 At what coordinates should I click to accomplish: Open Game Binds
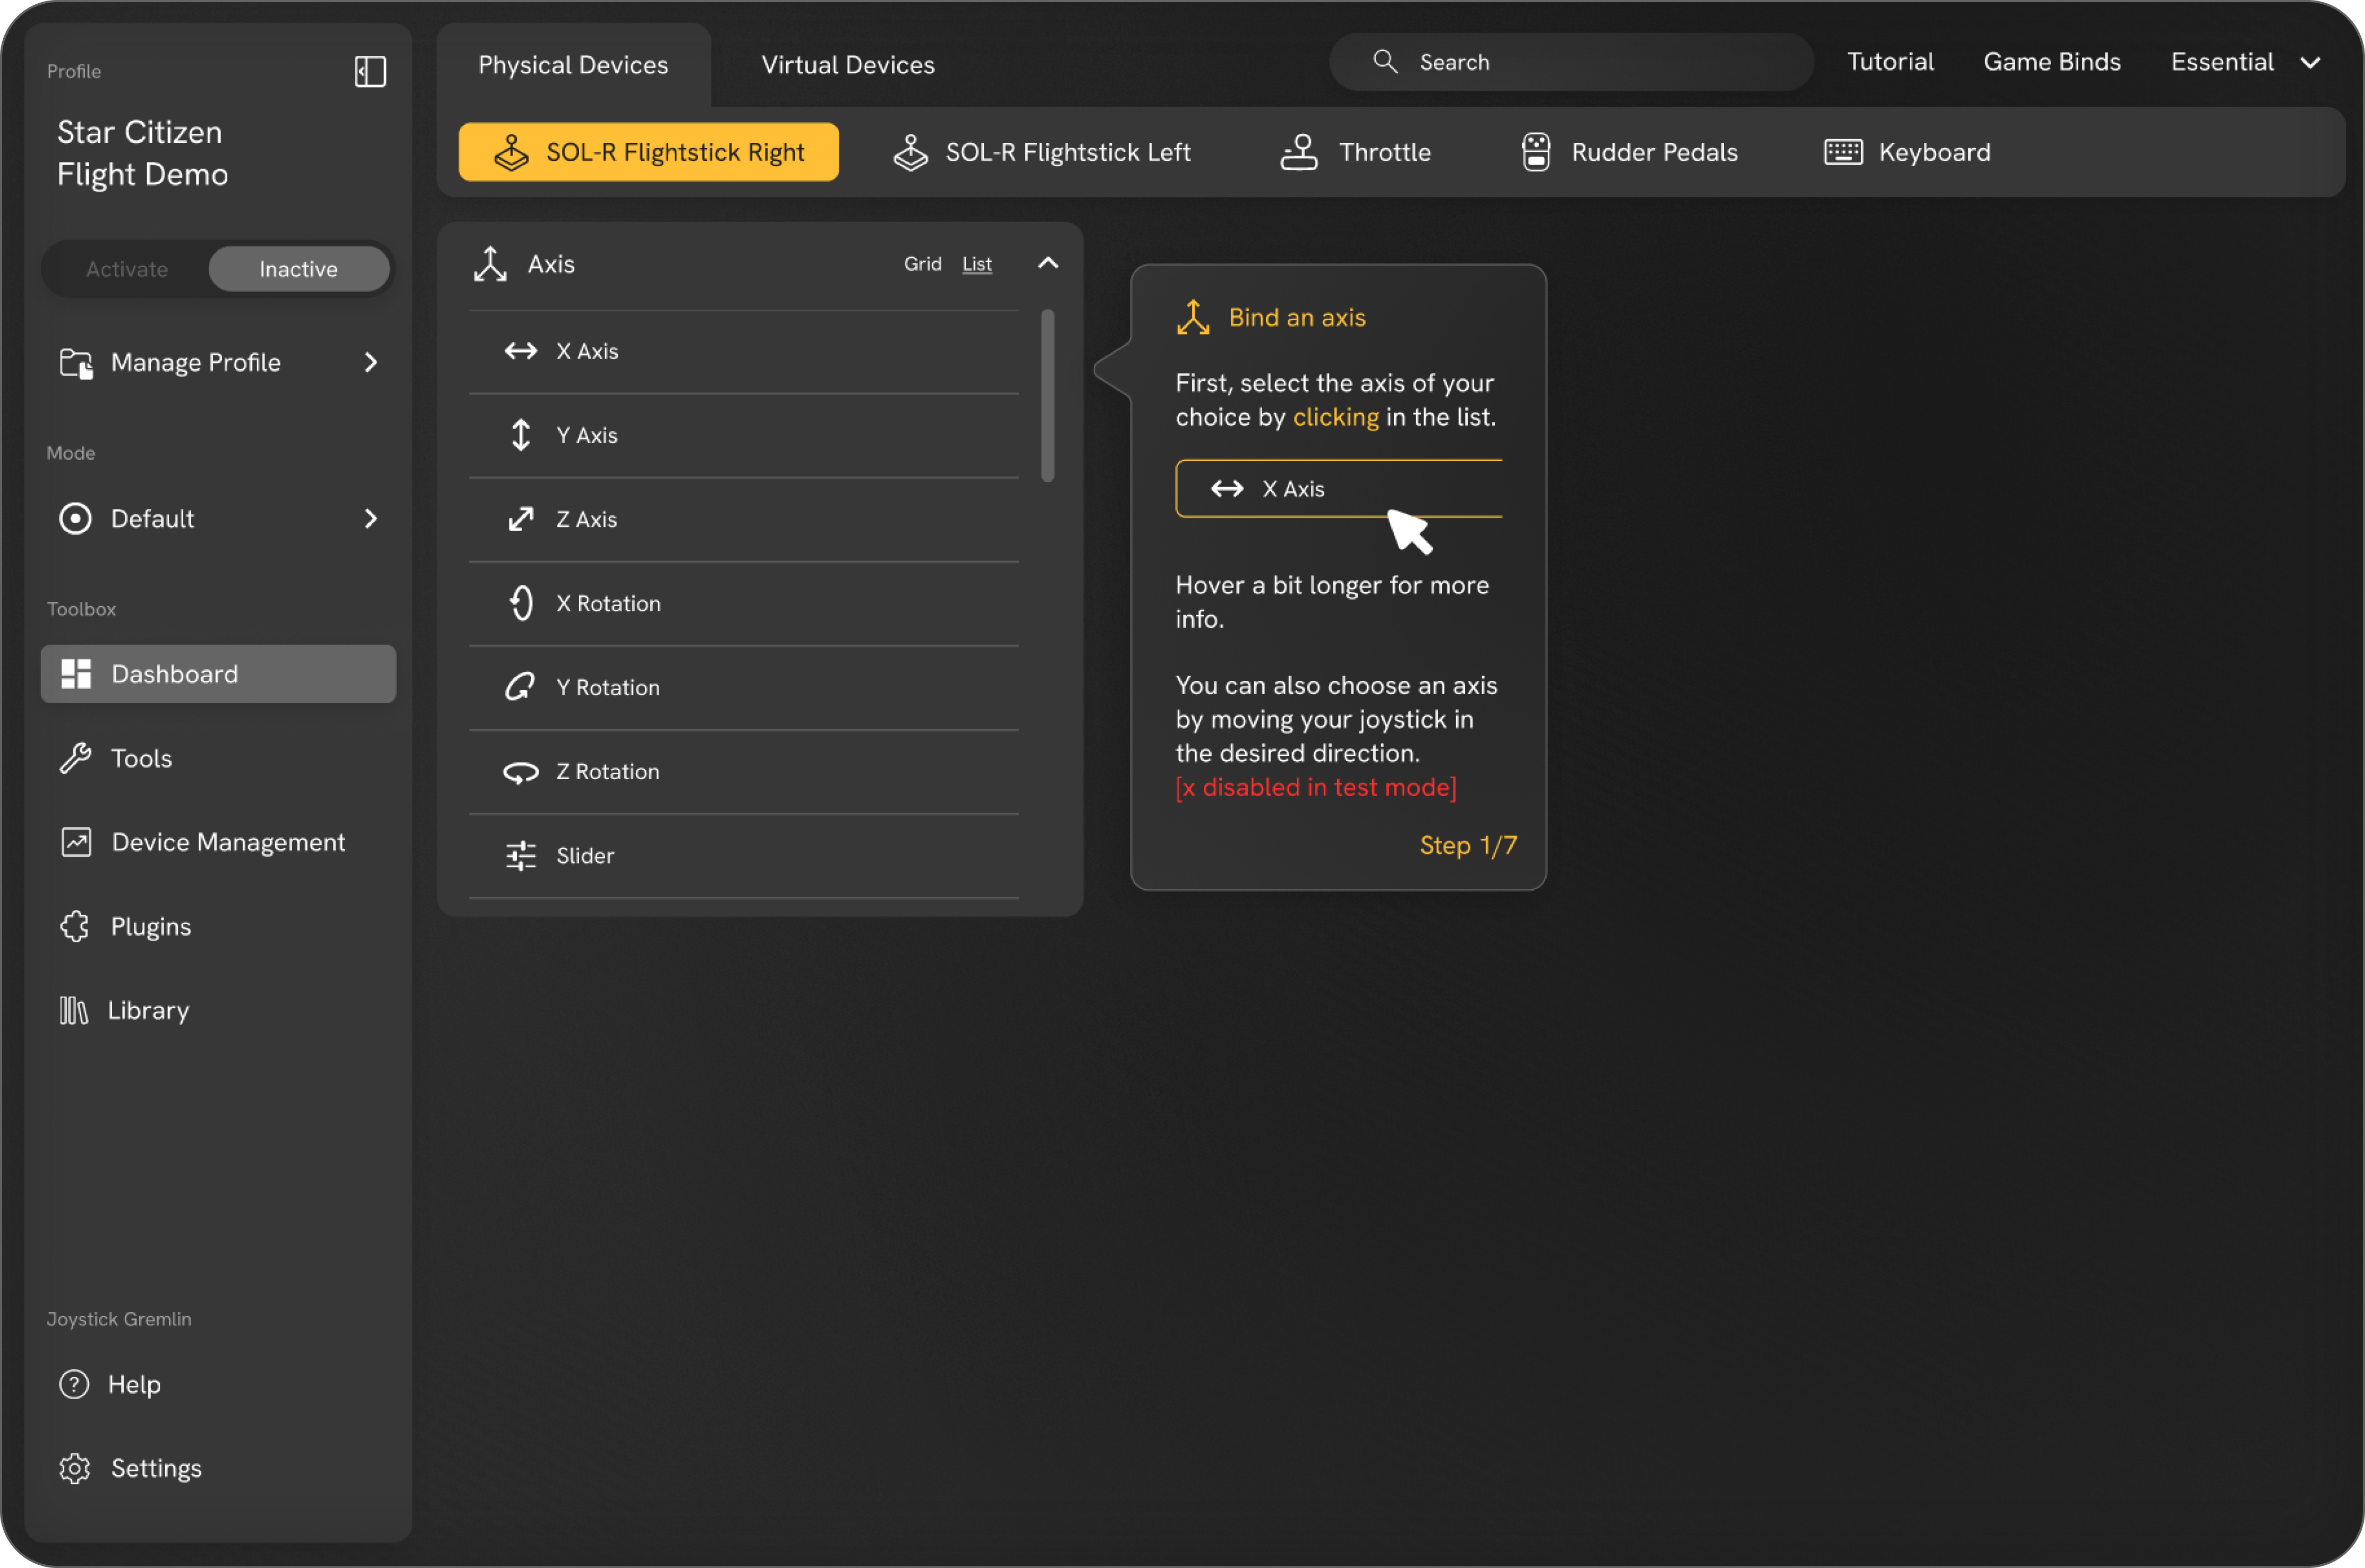(2052, 62)
